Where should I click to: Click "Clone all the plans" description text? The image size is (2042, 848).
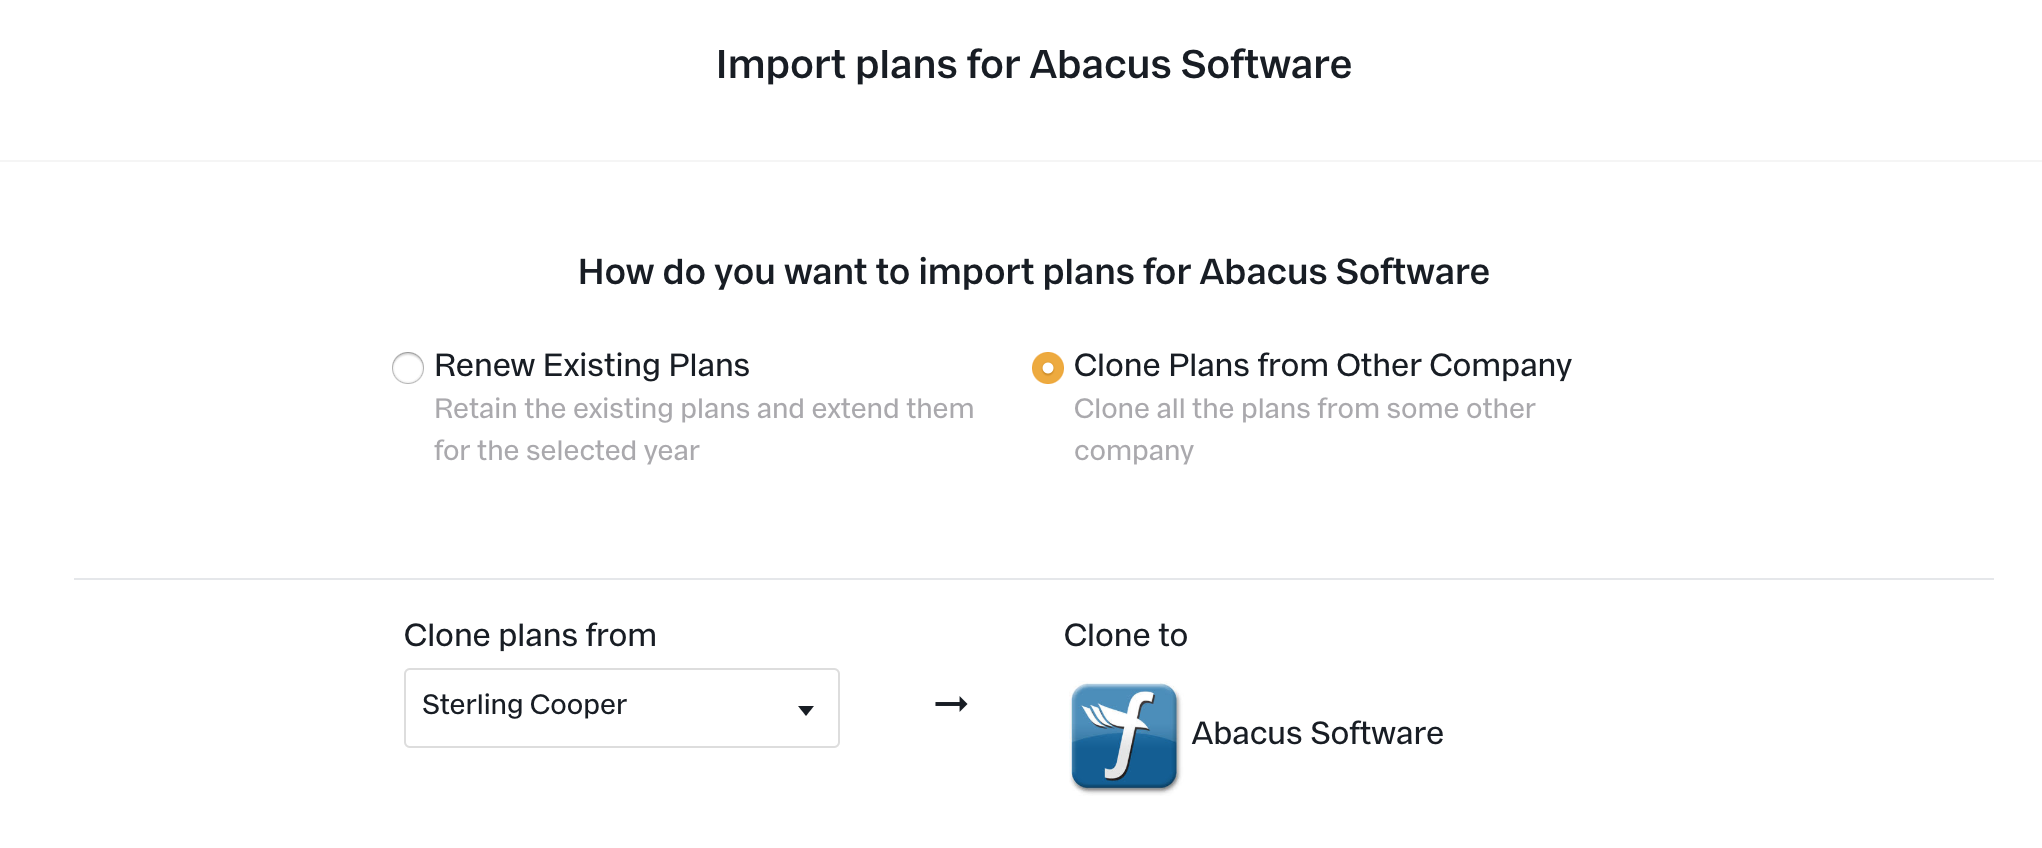(x=1304, y=409)
